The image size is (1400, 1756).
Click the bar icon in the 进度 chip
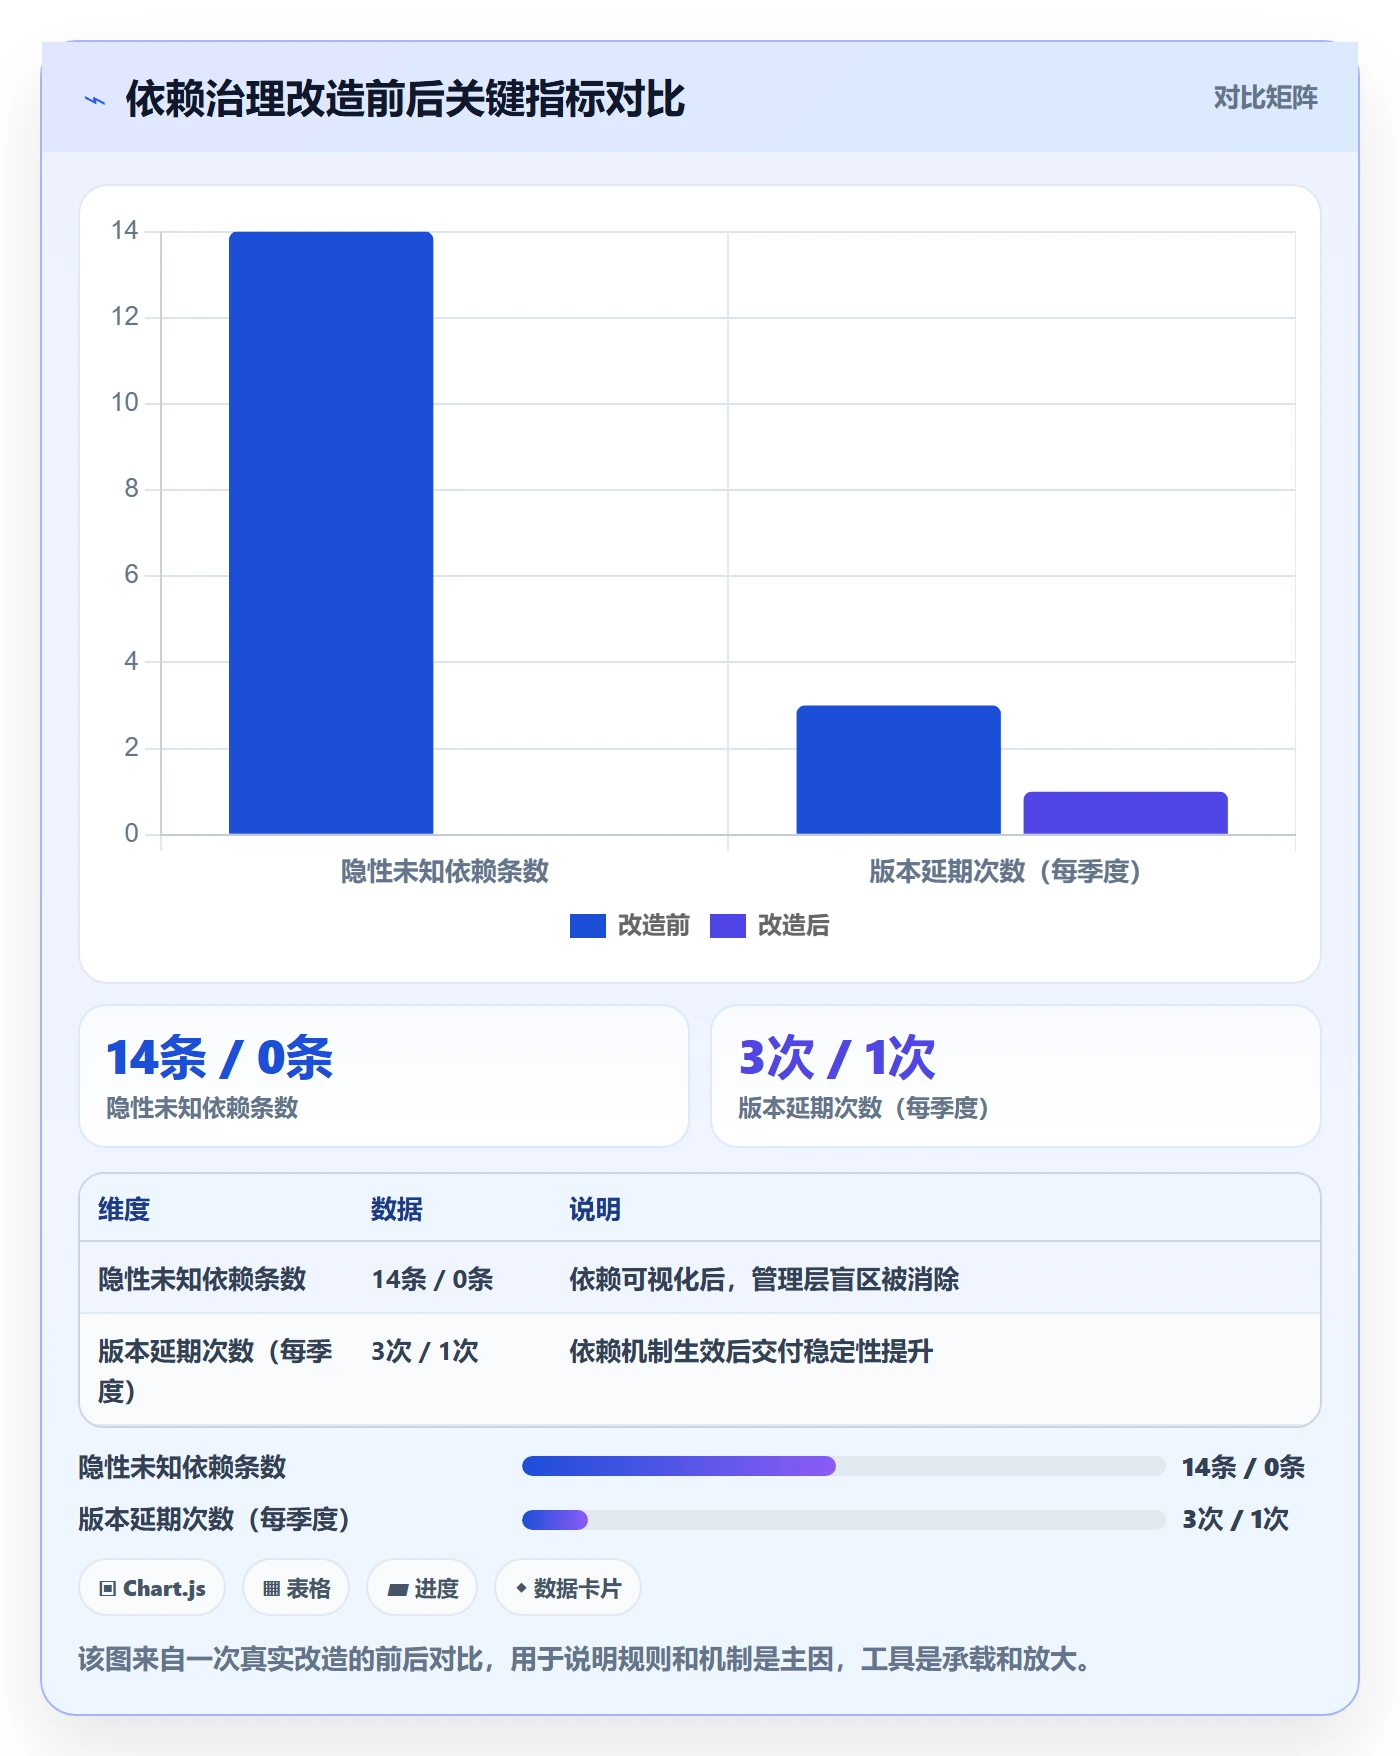point(398,1589)
